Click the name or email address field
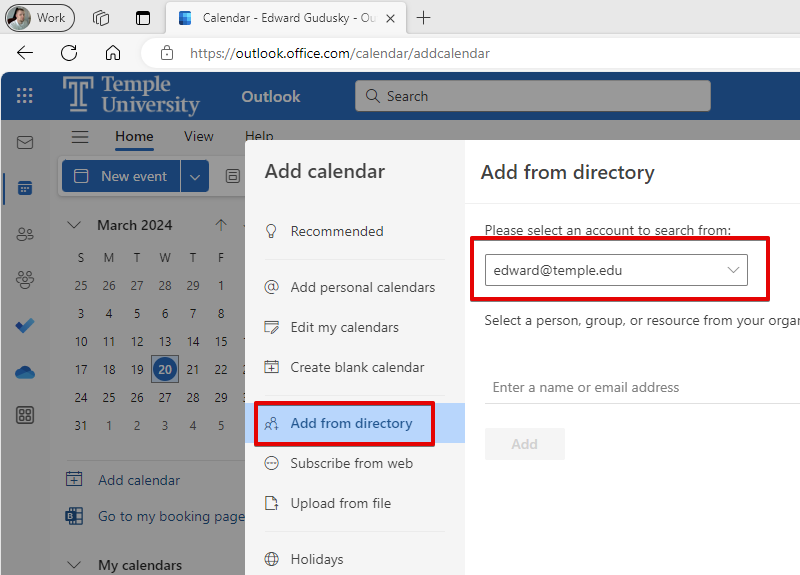Image resolution: width=800 pixels, height=575 pixels. (642, 387)
